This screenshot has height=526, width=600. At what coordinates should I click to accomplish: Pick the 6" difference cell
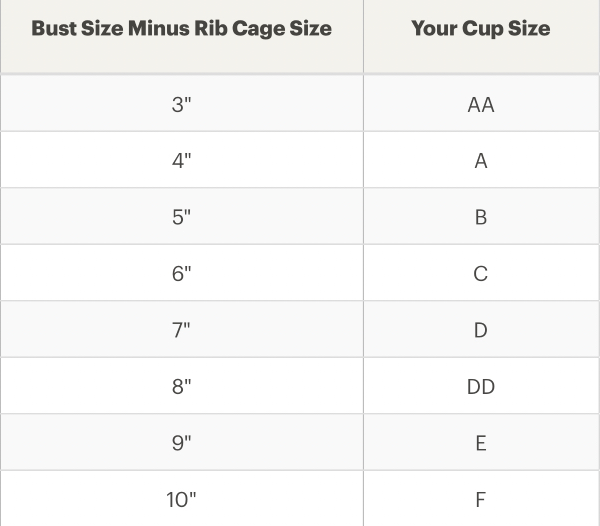pyautogui.click(x=181, y=273)
